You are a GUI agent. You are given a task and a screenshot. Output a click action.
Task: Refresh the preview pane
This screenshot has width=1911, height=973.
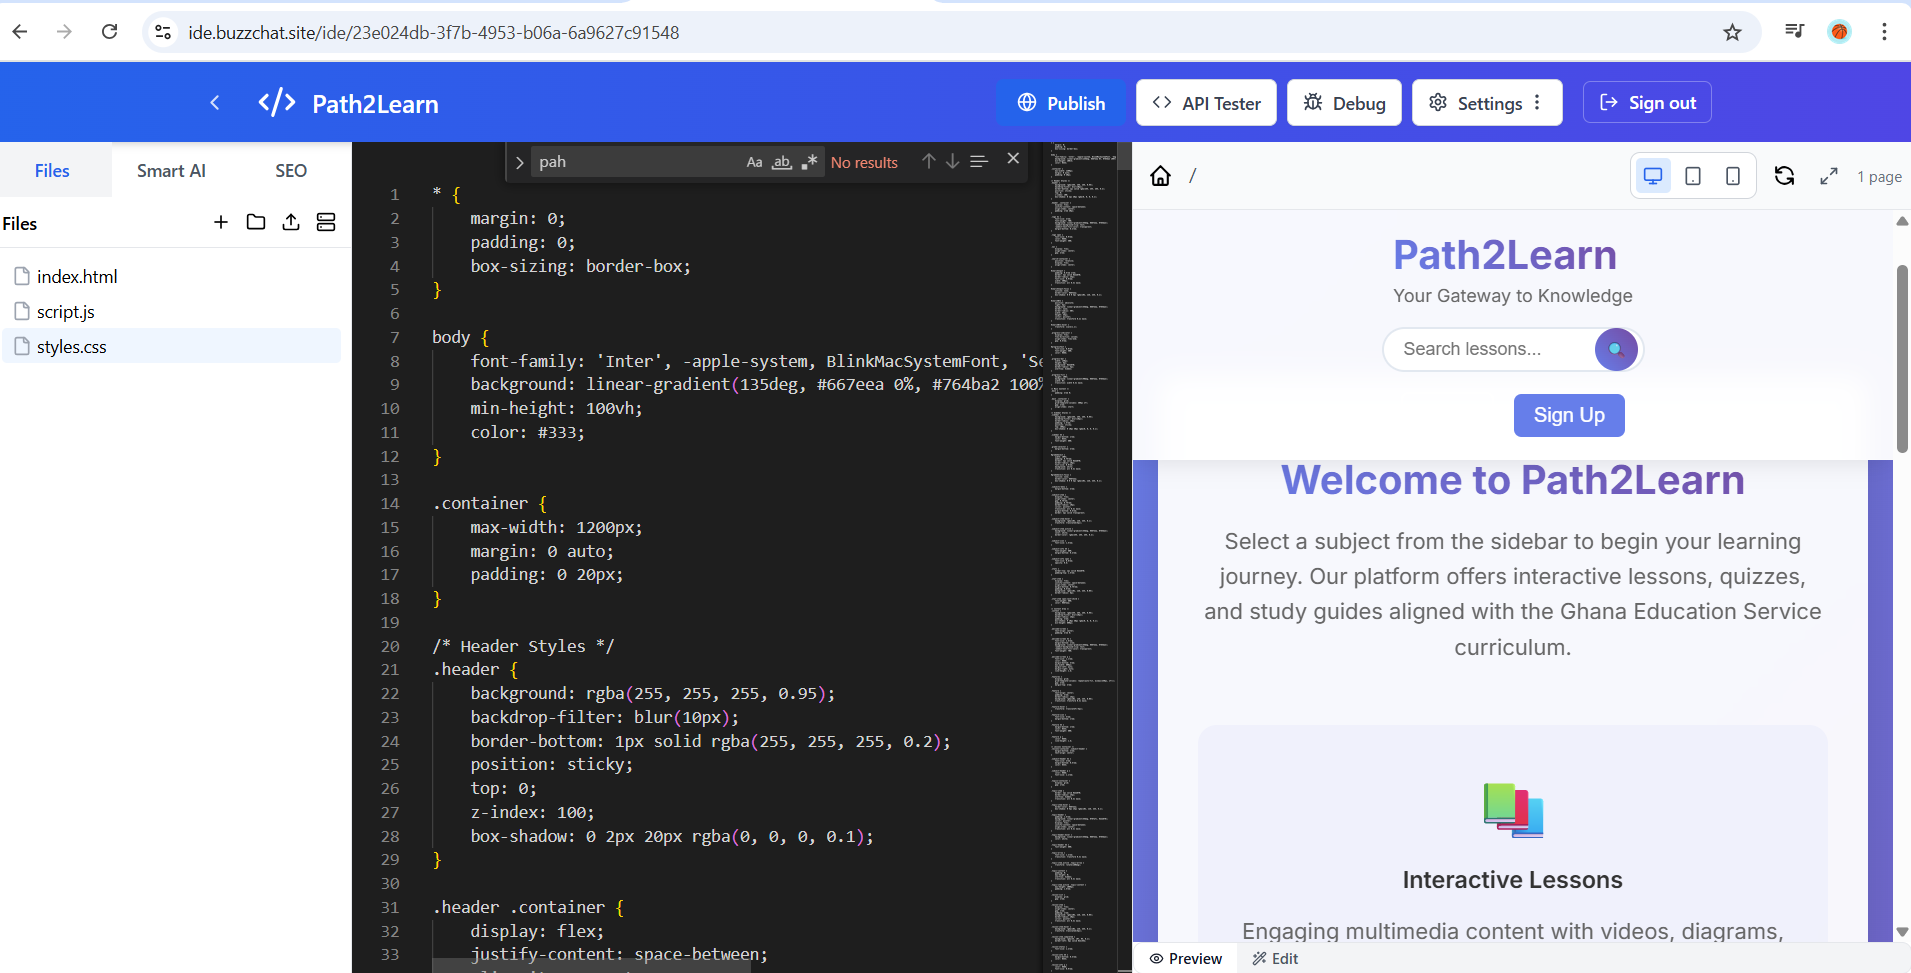click(x=1785, y=176)
